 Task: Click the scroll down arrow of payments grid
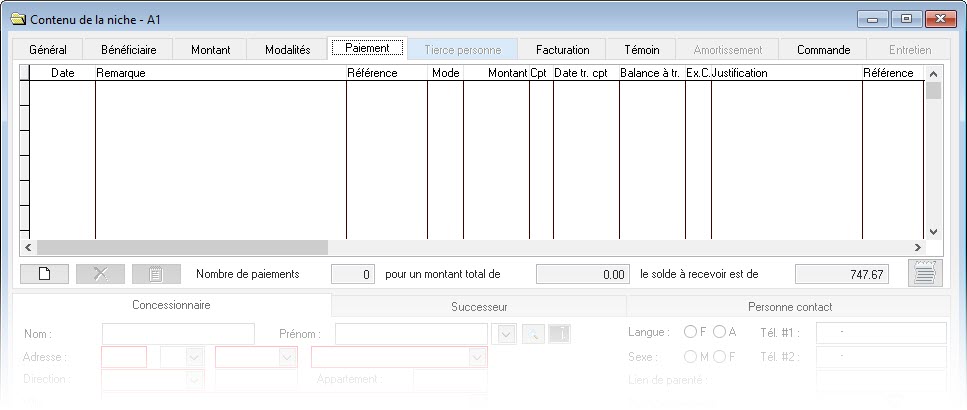pos(934,229)
